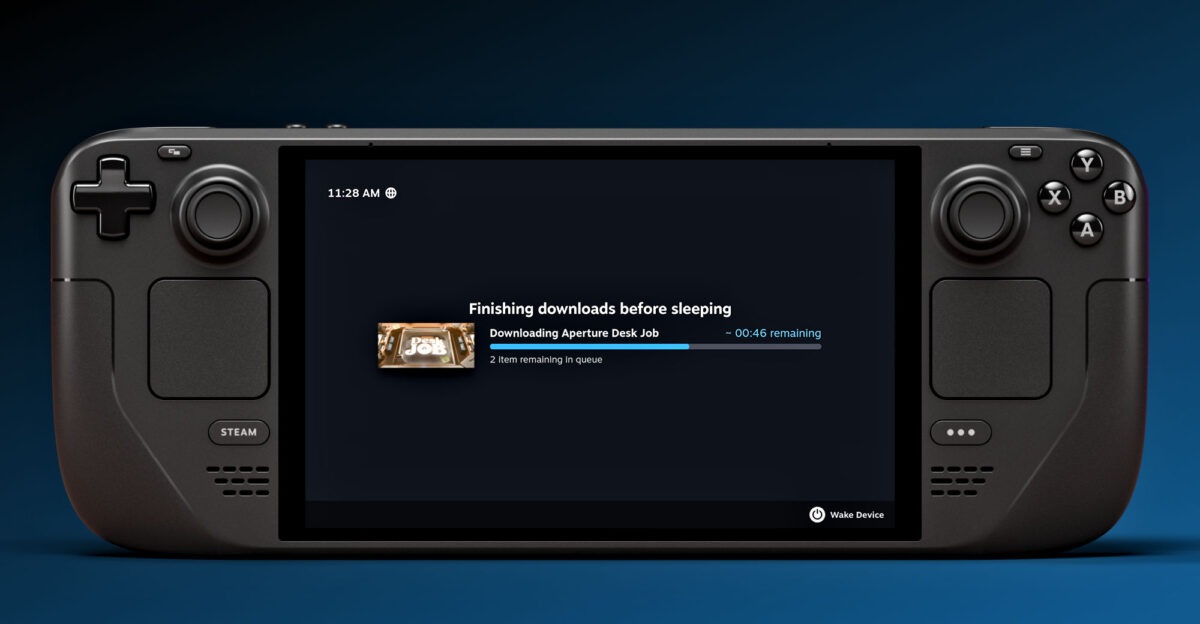Click the center of the D-pad
This screenshot has height=624, width=1200.
point(113,197)
